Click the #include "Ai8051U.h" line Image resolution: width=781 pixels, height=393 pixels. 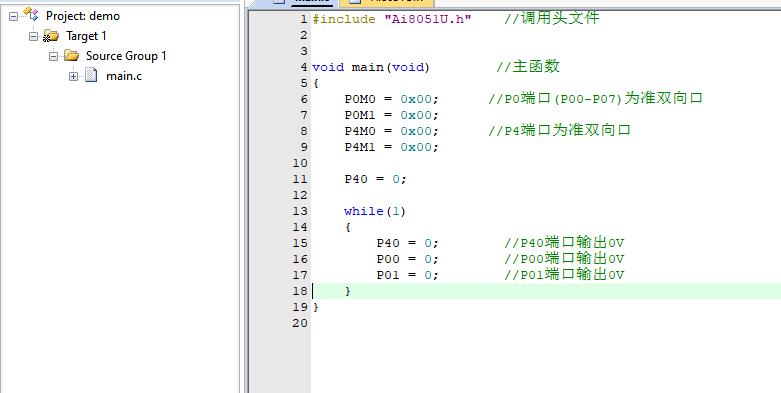point(392,19)
